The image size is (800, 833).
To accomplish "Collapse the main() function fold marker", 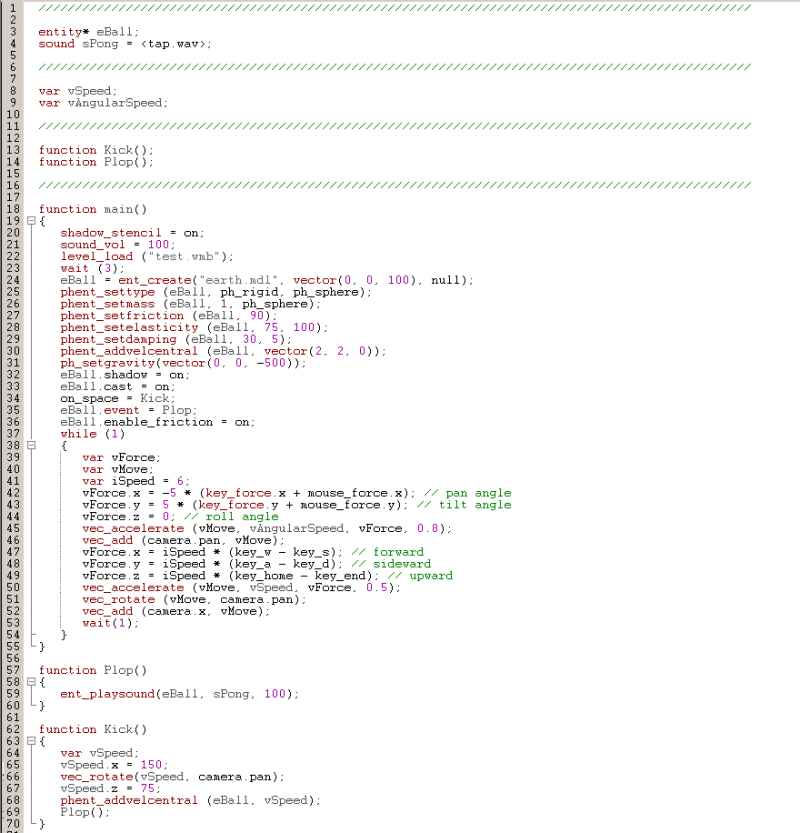I will pyautogui.click(x=31, y=221).
